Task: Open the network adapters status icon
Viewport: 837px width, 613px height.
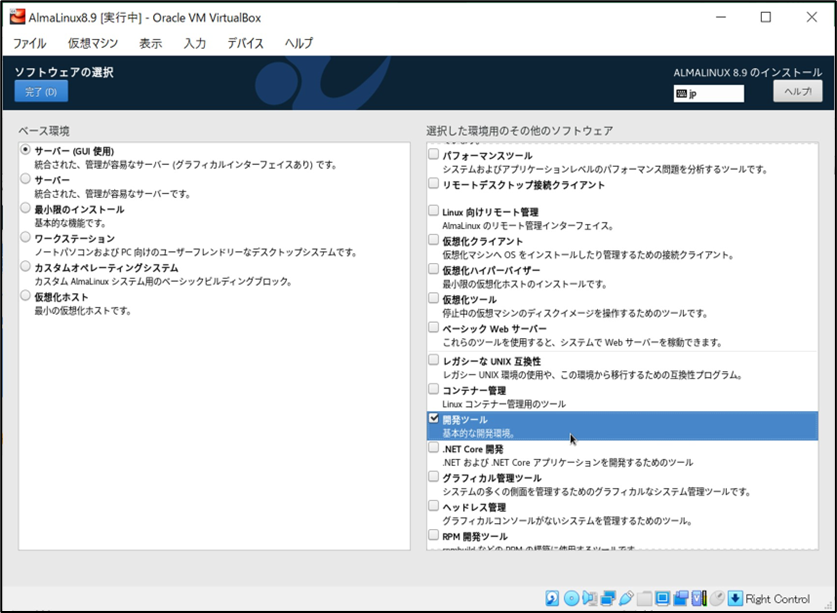Action: [x=608, y=598]
